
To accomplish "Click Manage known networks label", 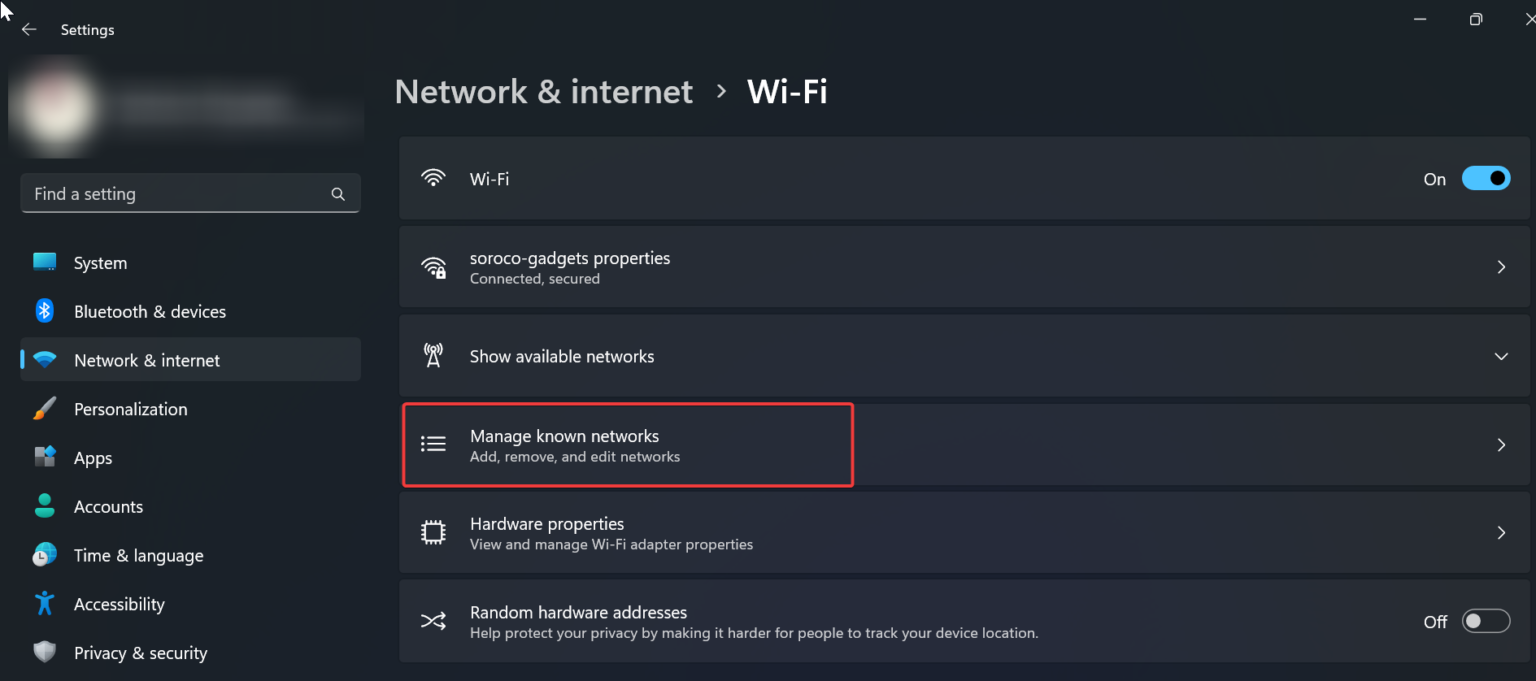I will tap(564, 436).
